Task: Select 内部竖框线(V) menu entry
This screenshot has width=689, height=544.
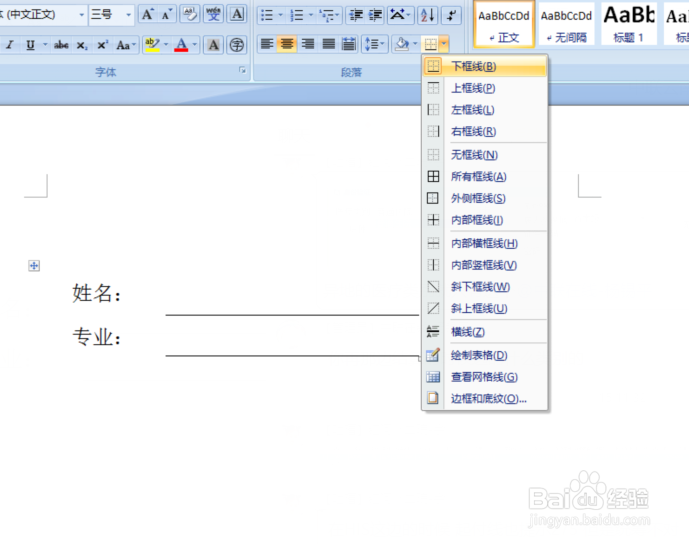Action: [x=485, y=265]
